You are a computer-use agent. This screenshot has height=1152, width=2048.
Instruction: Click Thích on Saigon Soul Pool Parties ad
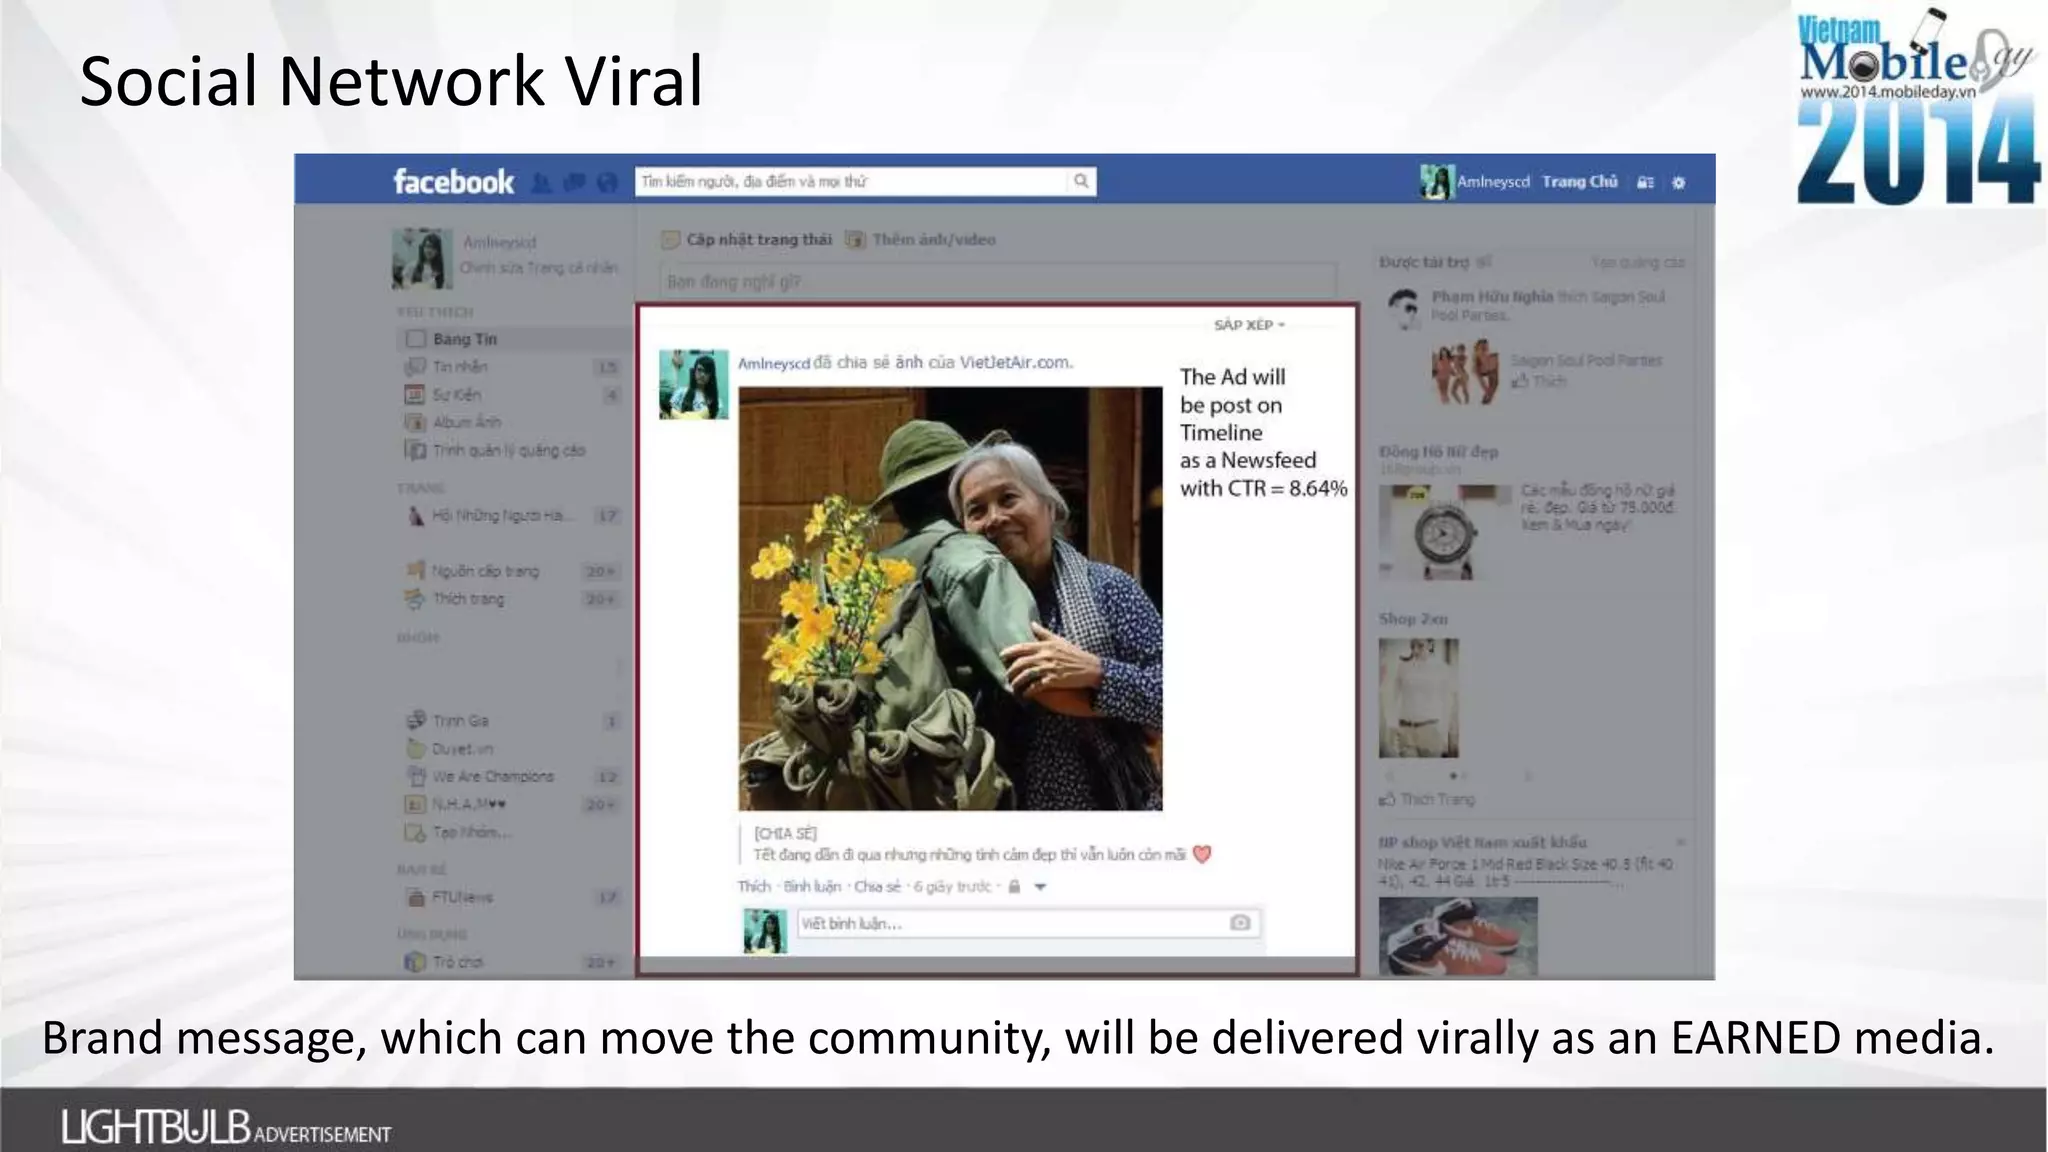pyautogui.click(x=1539, y=381)
